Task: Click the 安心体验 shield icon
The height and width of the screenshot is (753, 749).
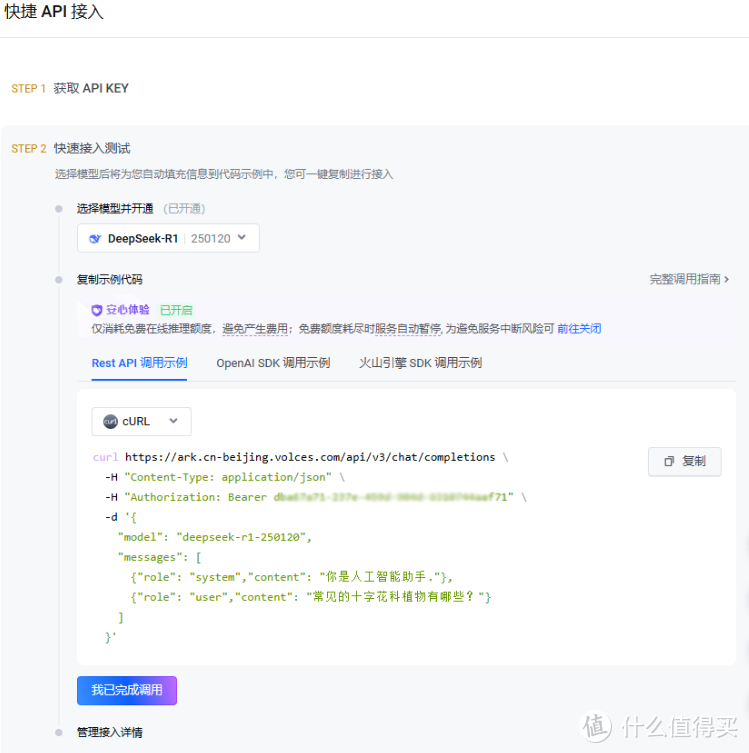Action: (x=97, y=310)
